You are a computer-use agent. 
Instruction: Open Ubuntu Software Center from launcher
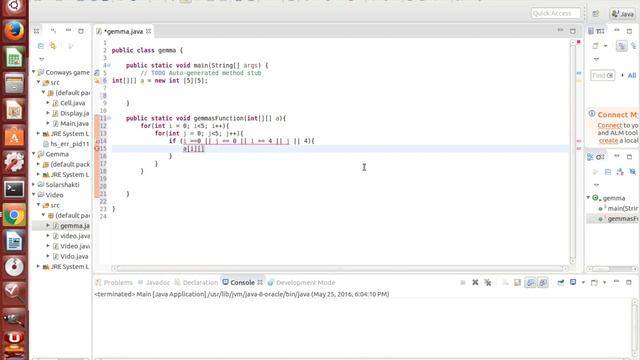(14, 137)
